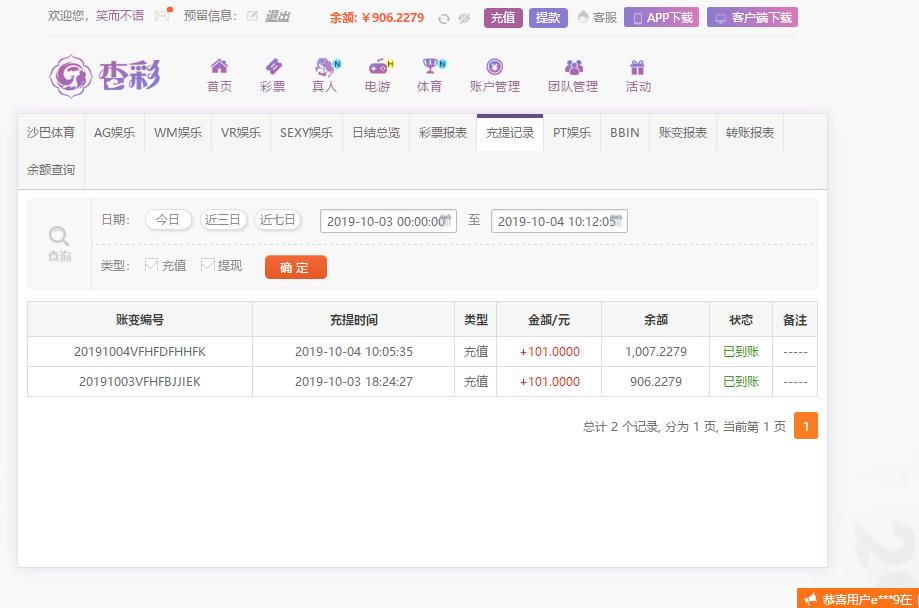Open calendar icon in end date field

tap(615, 220)
